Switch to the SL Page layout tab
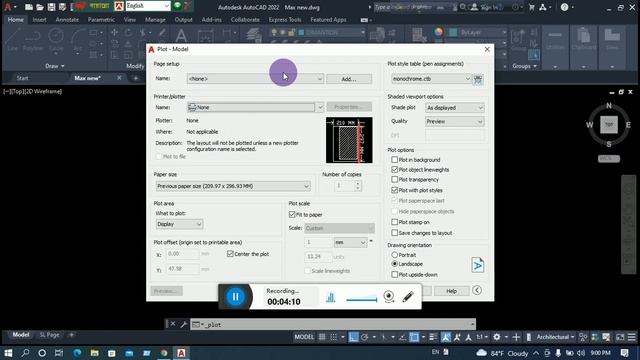 pos(49,335)
